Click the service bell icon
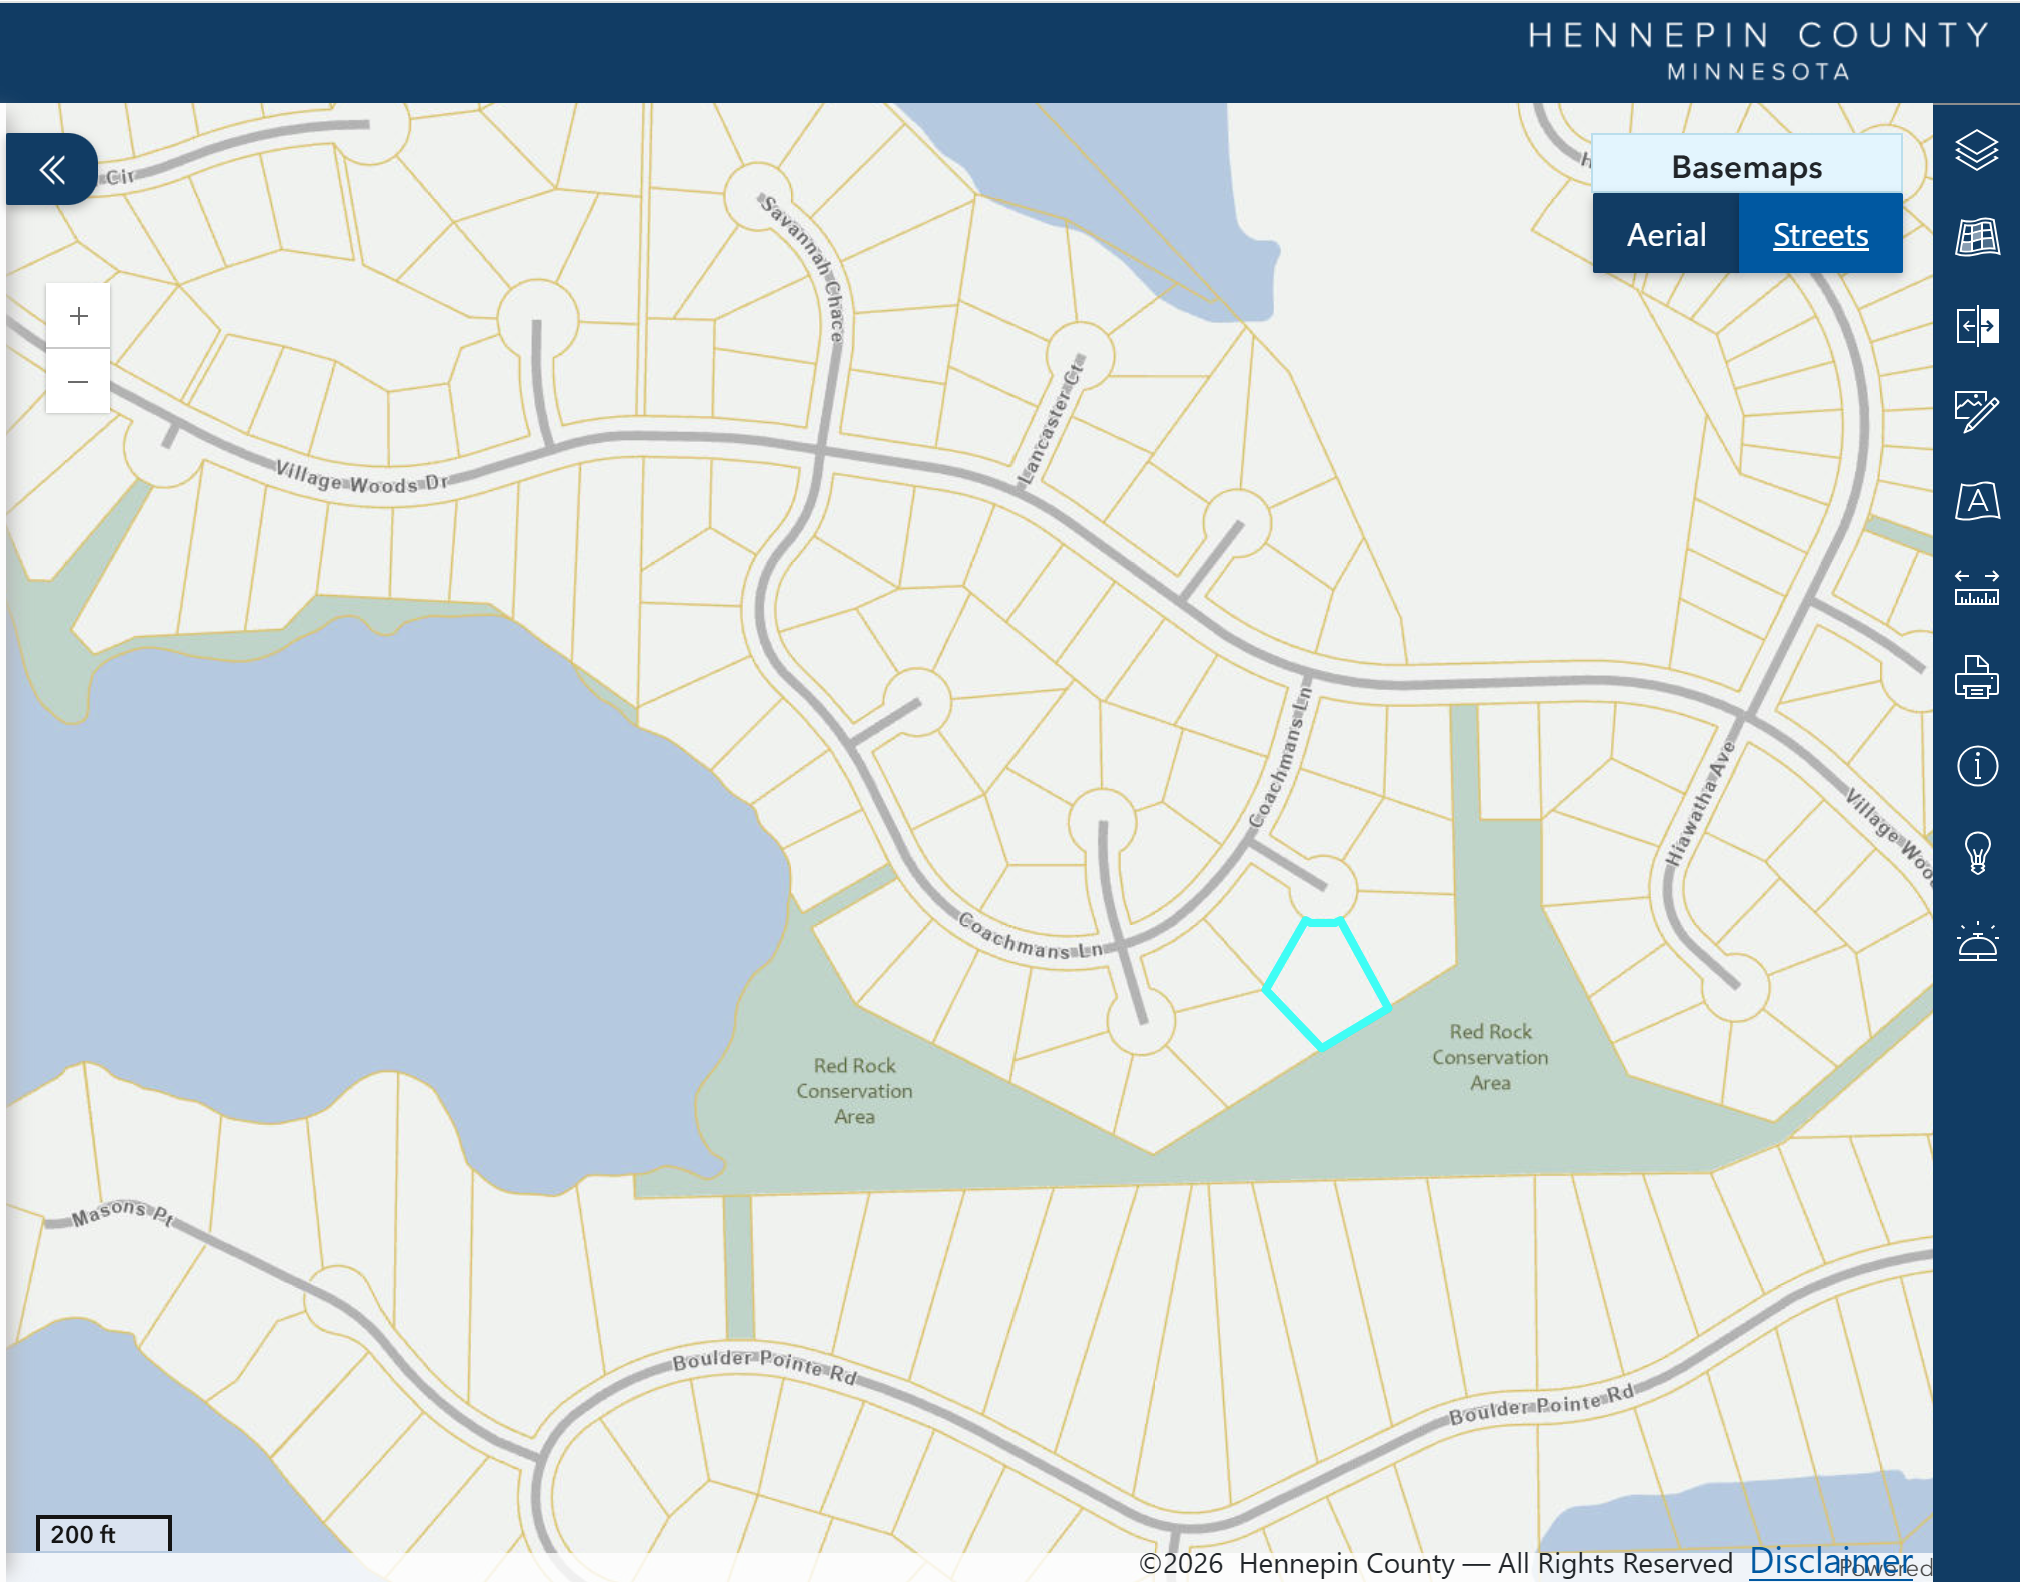 pos(1977,942)
